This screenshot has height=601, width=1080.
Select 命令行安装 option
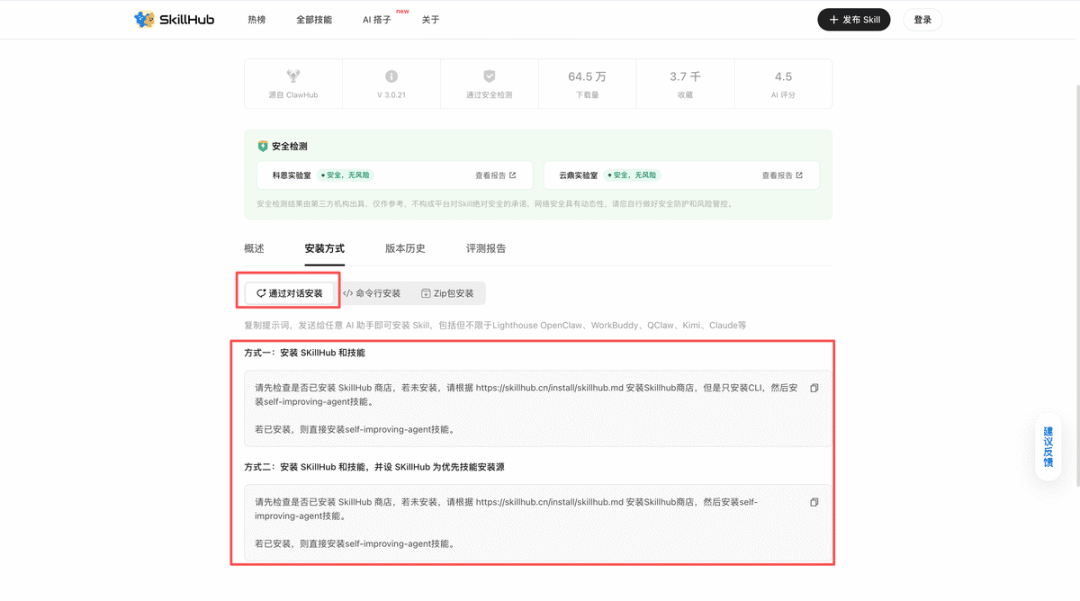coord(372,293)
